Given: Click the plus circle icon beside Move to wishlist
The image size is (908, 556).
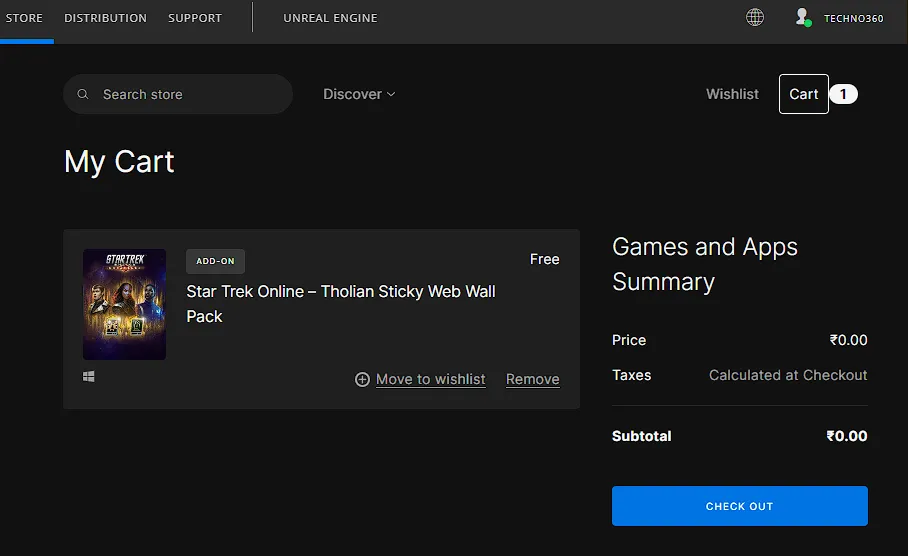Looking at the screenshot, I should pos(362,380).
